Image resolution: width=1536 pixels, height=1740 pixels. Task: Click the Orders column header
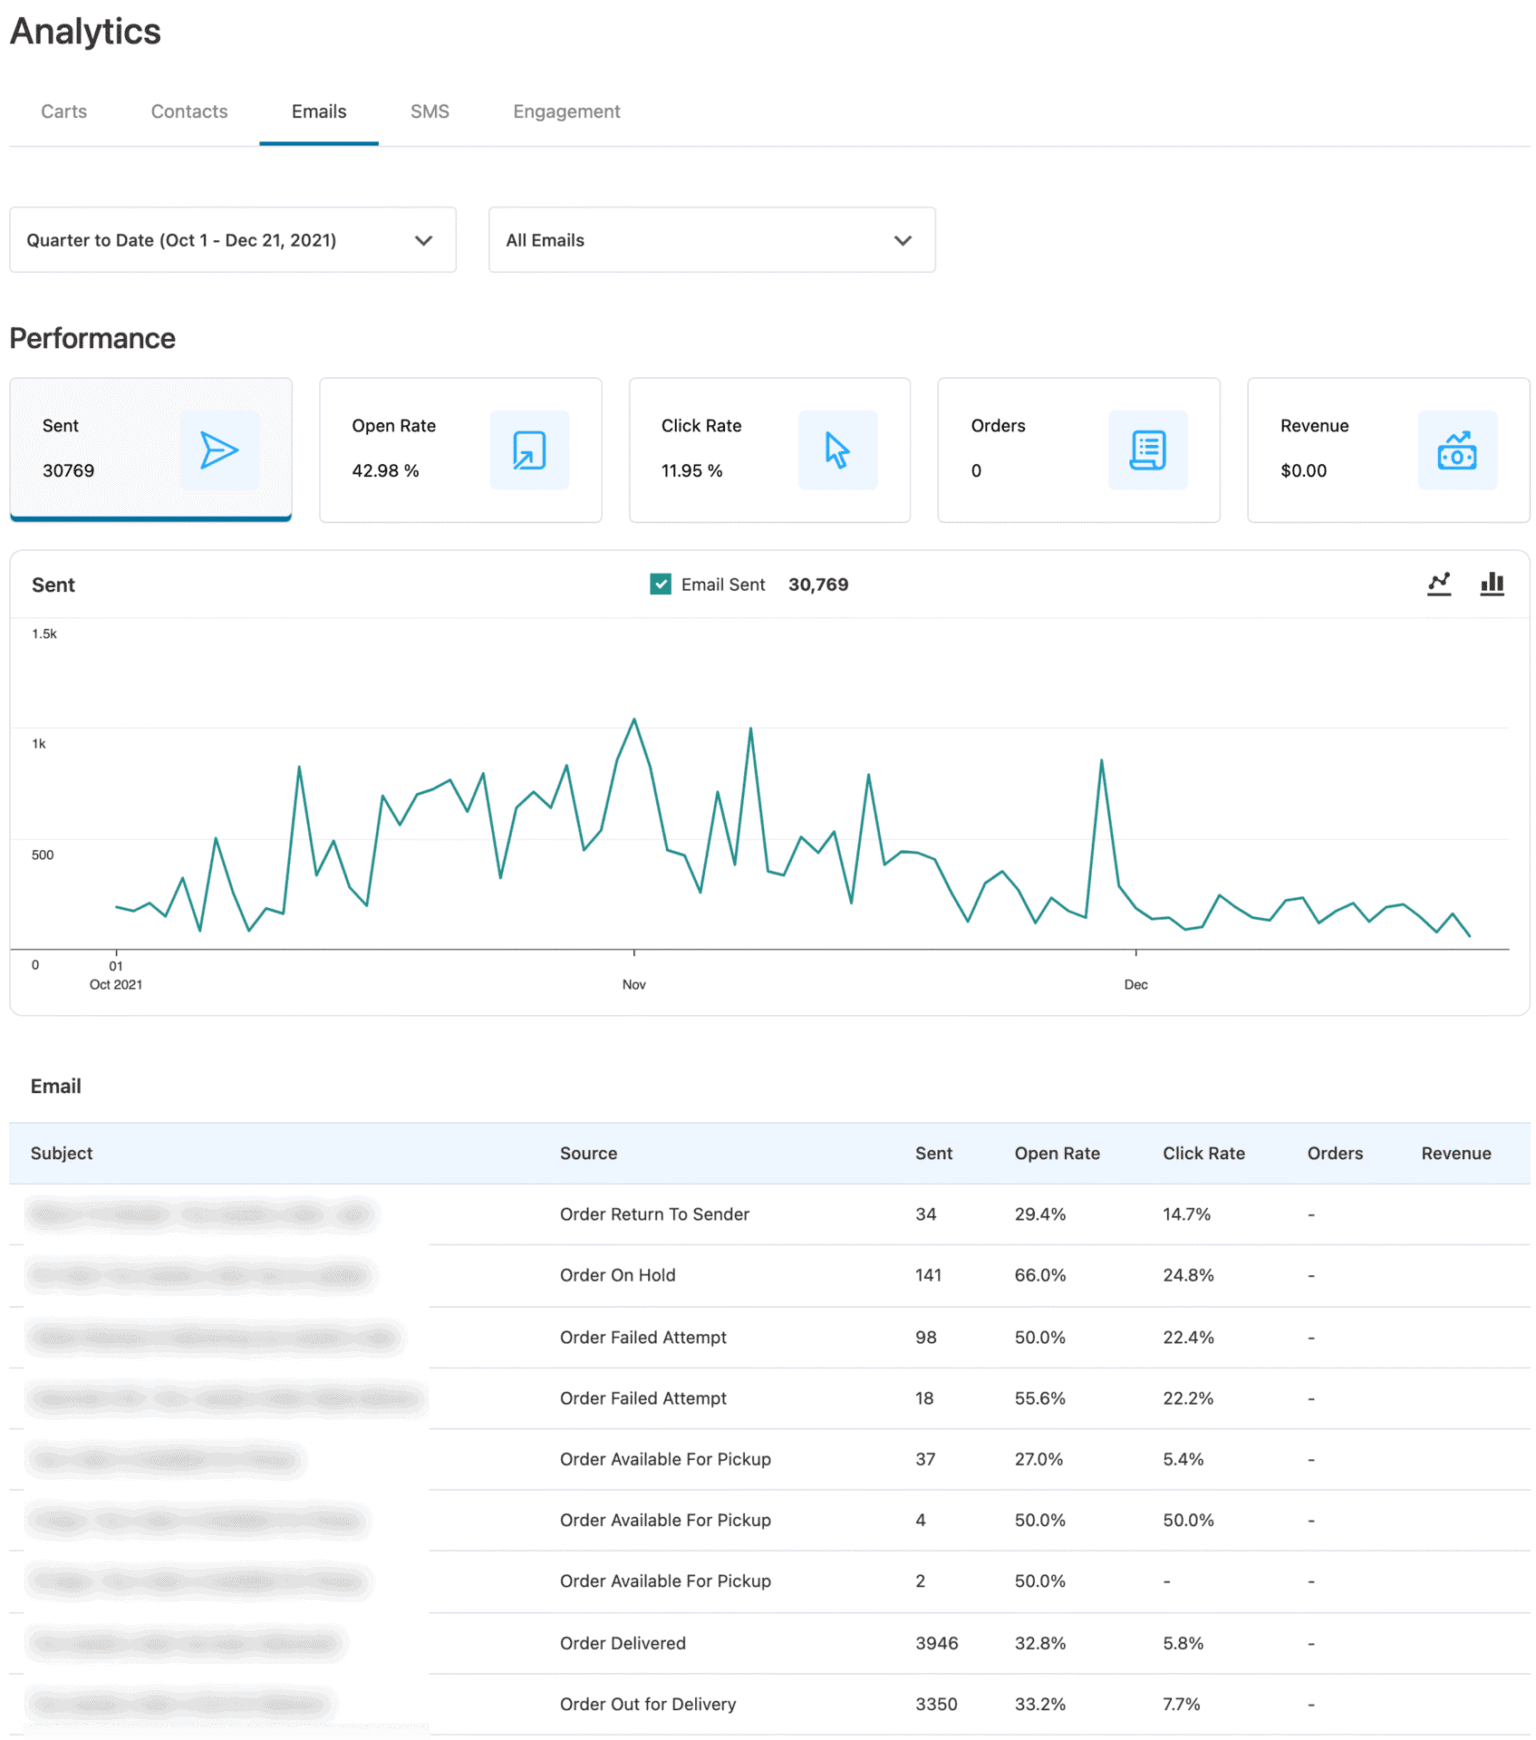[1335, 1153]
